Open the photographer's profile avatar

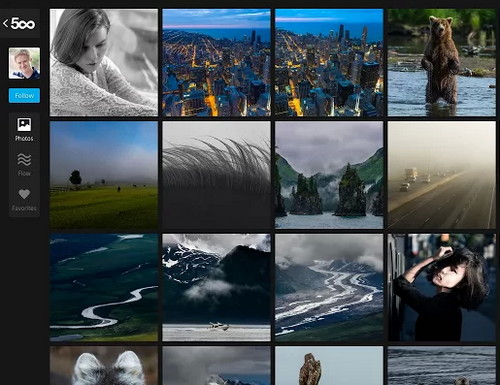pyautogui.click(x=24, y=63)
